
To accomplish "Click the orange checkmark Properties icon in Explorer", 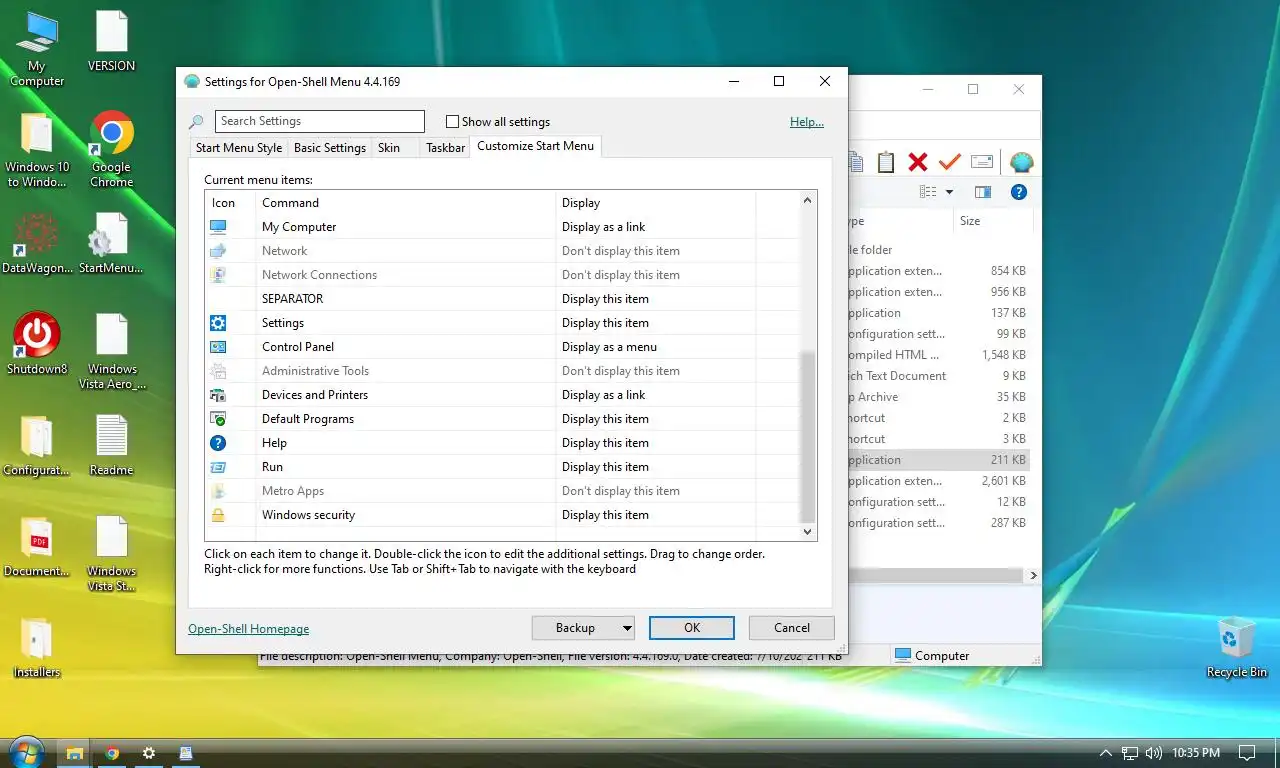I will click(x=950, y=162).
